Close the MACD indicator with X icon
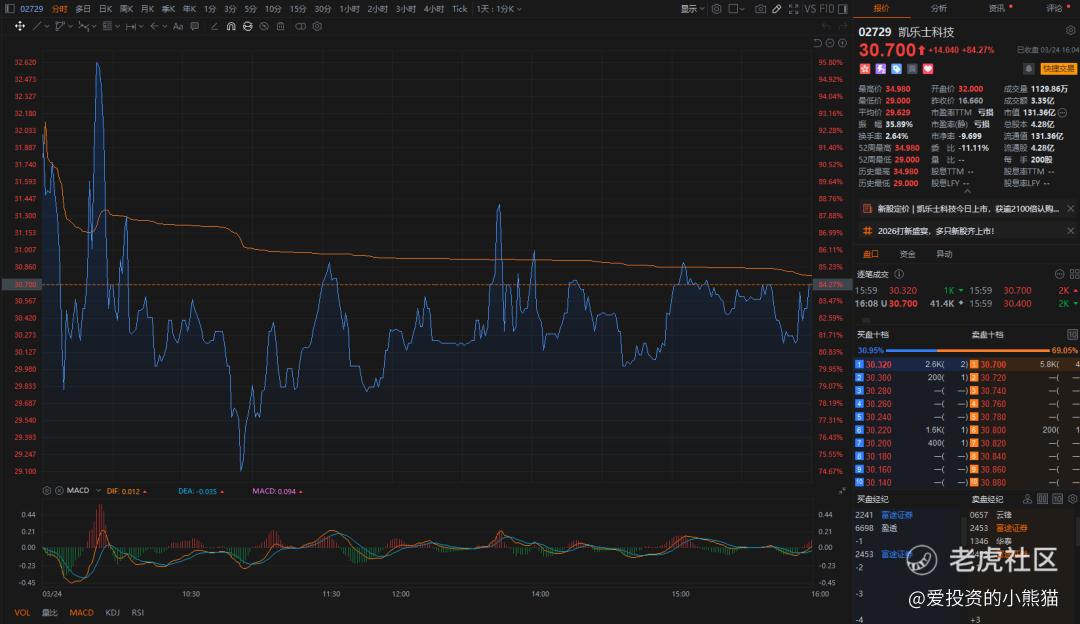This screenshot has height=624, width=1080. 59,490
